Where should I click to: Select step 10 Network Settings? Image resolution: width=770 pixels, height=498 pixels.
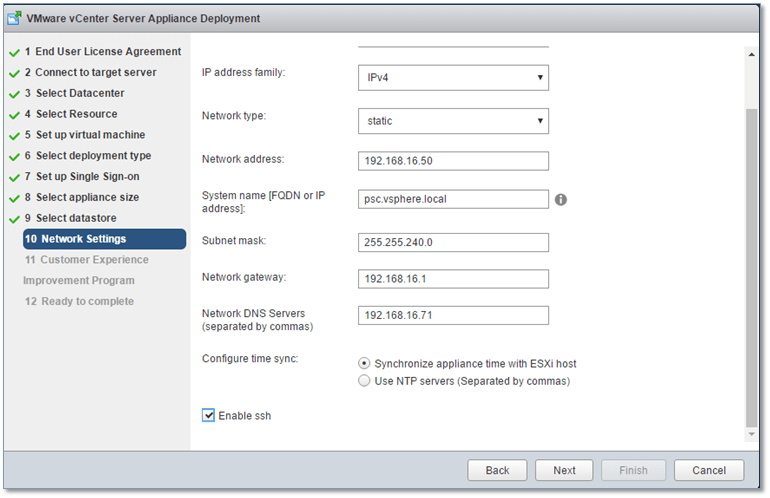coord(105,239)
